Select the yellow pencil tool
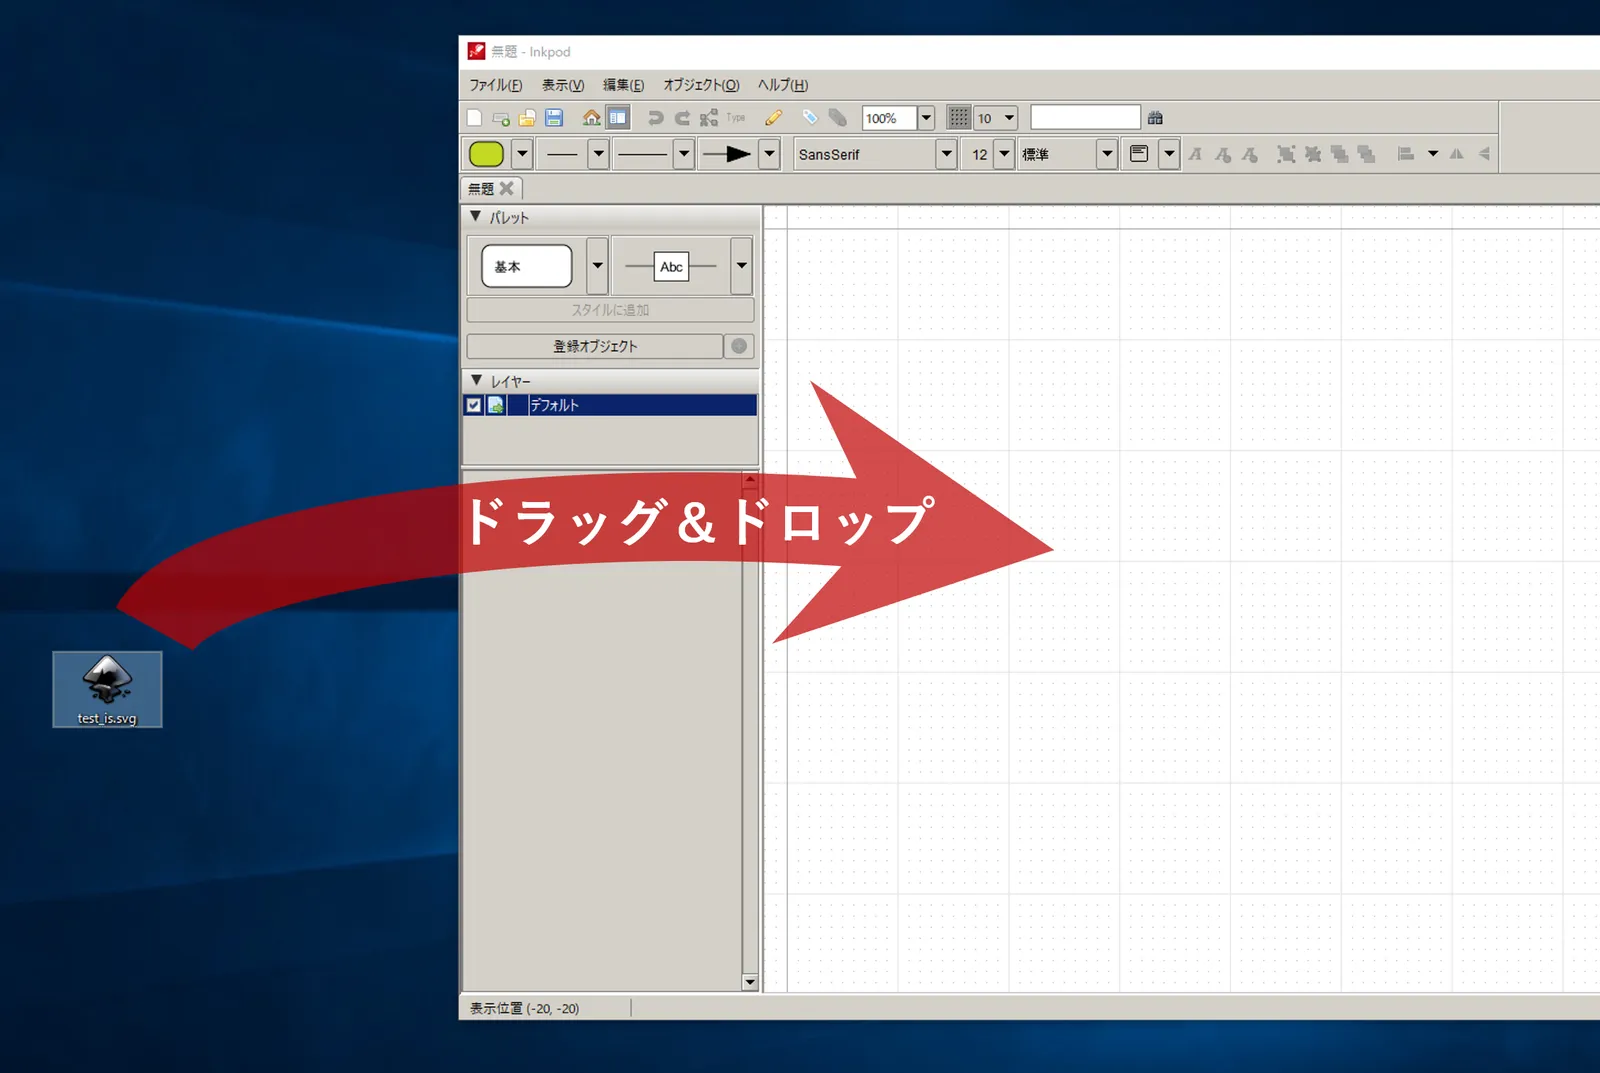This screenshot has width=1600, height=1073. click(x=774, y=118)
